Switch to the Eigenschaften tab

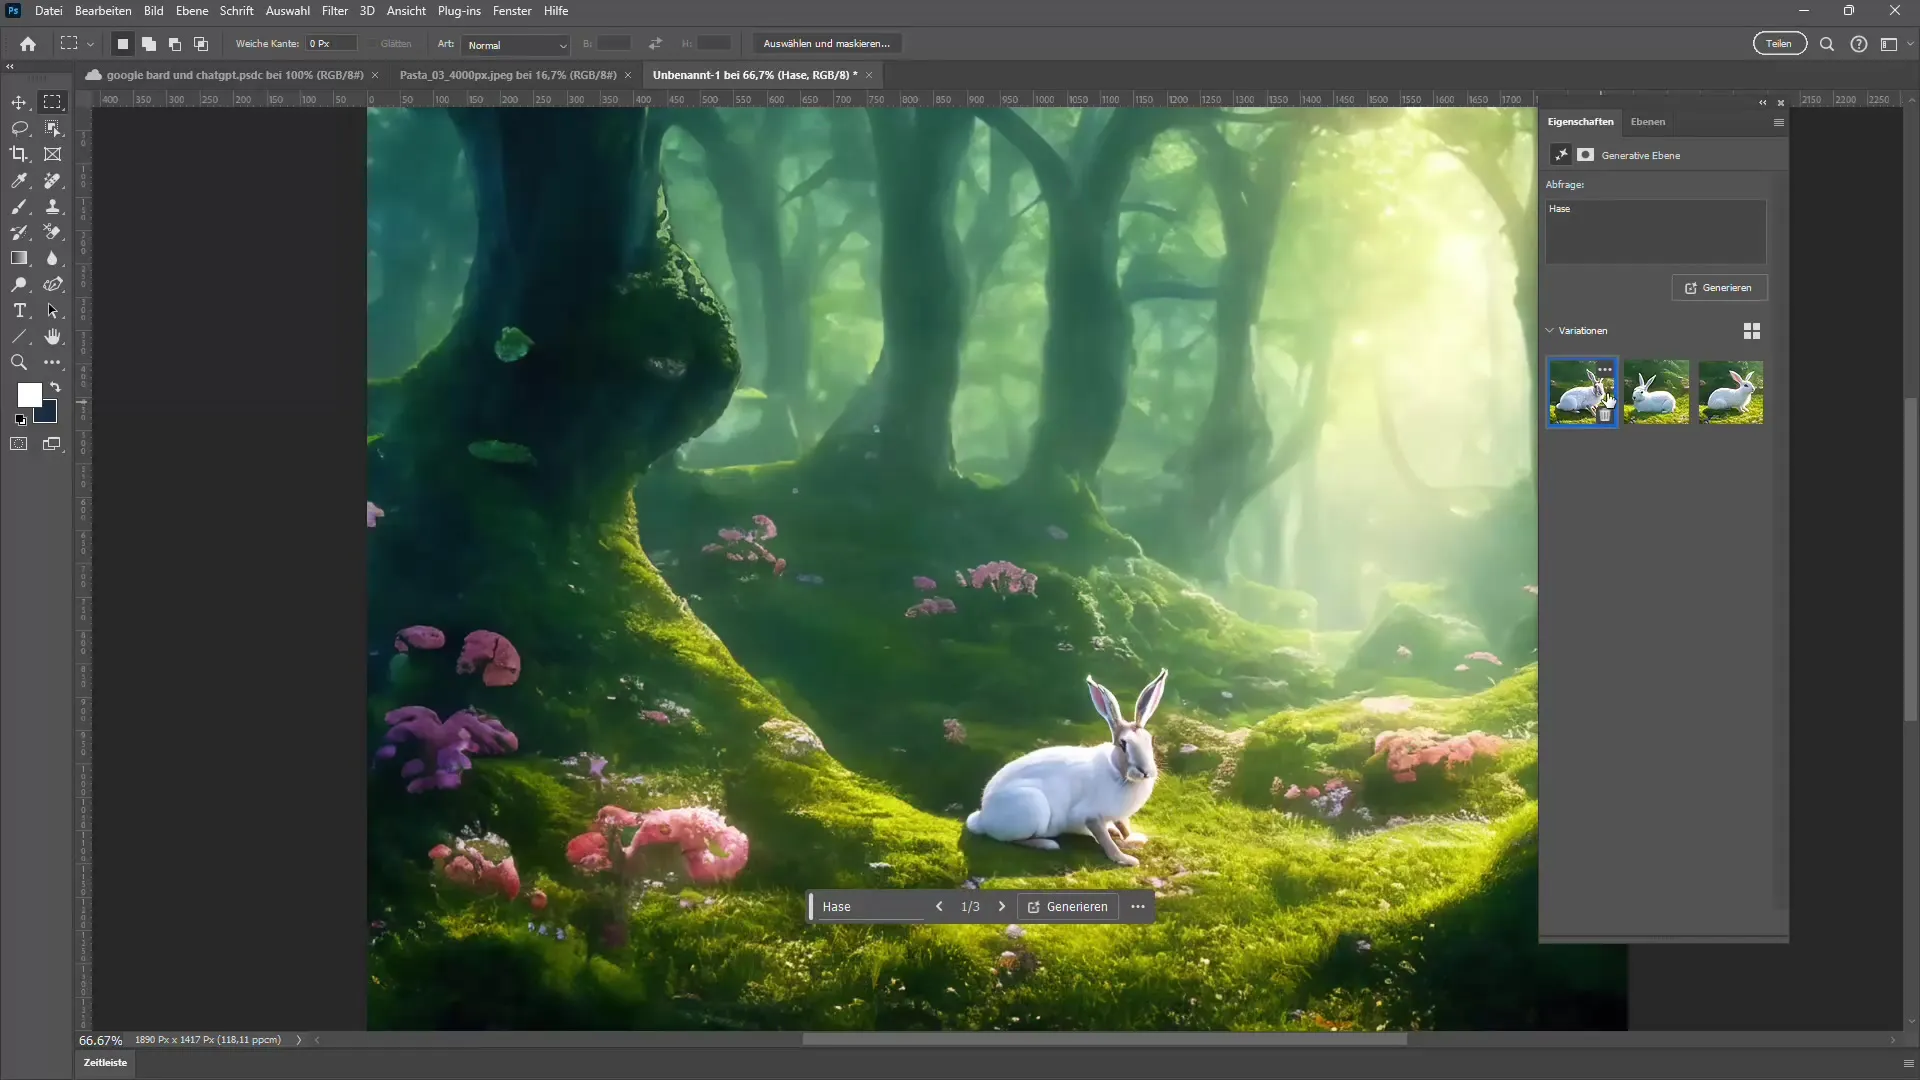tap(1580, 120)
